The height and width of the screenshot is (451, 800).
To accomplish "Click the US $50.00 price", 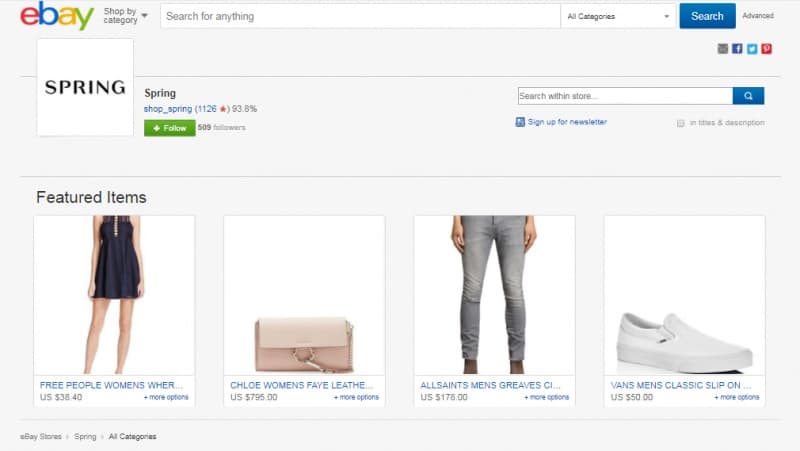I will (x=632, y=397).
